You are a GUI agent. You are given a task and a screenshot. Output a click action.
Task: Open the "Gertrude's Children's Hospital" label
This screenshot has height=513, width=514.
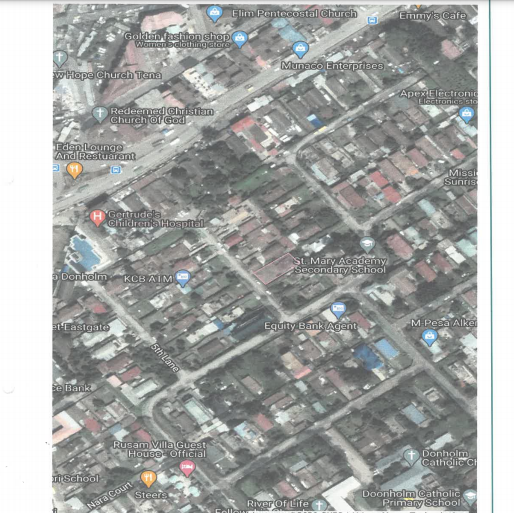[156, 219]
